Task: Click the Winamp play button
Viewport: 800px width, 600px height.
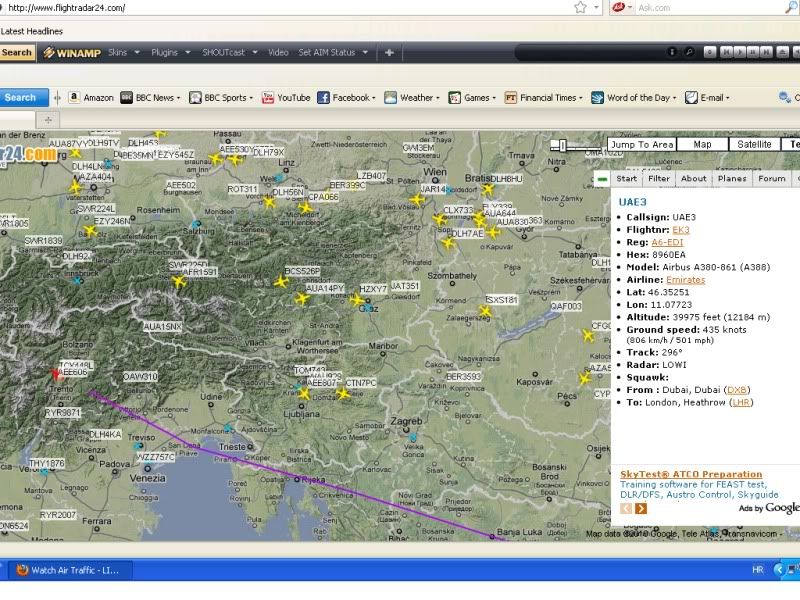Action: [739, 52]
